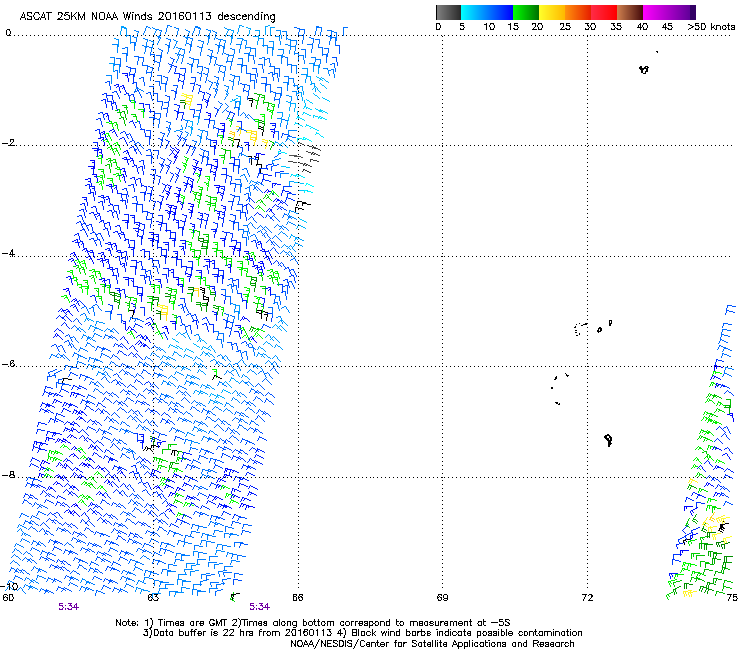Click the latitude '-10' axis label
The height and width of the screenshot is (650, 740).
[x=9, y=586]
